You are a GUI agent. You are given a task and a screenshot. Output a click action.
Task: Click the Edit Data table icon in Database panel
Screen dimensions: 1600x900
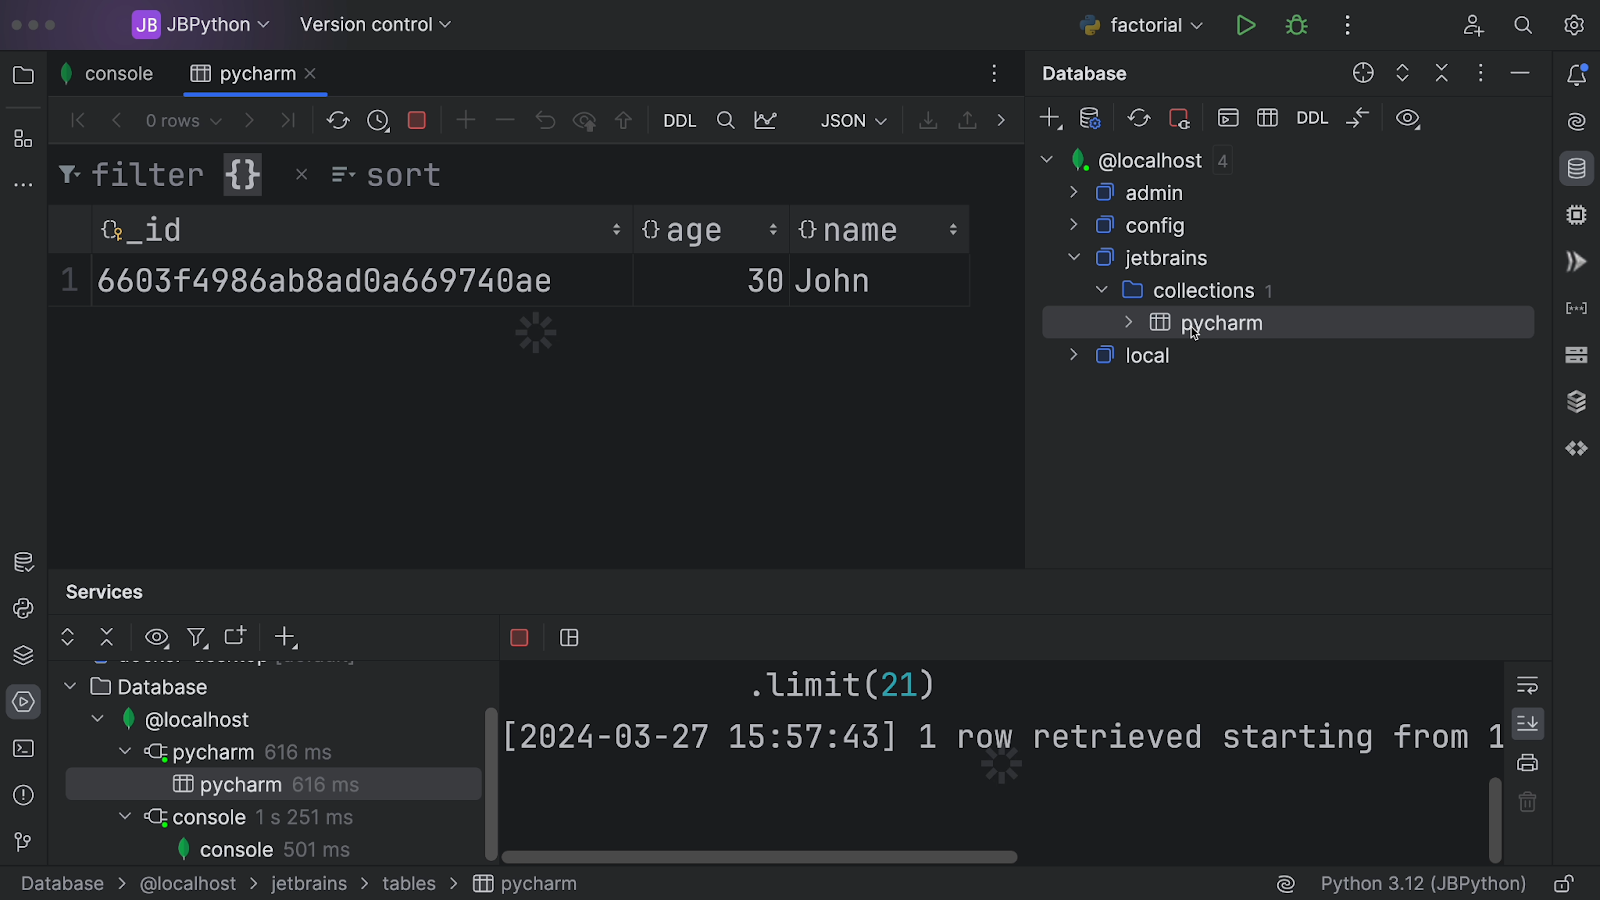click(1267, 118)
